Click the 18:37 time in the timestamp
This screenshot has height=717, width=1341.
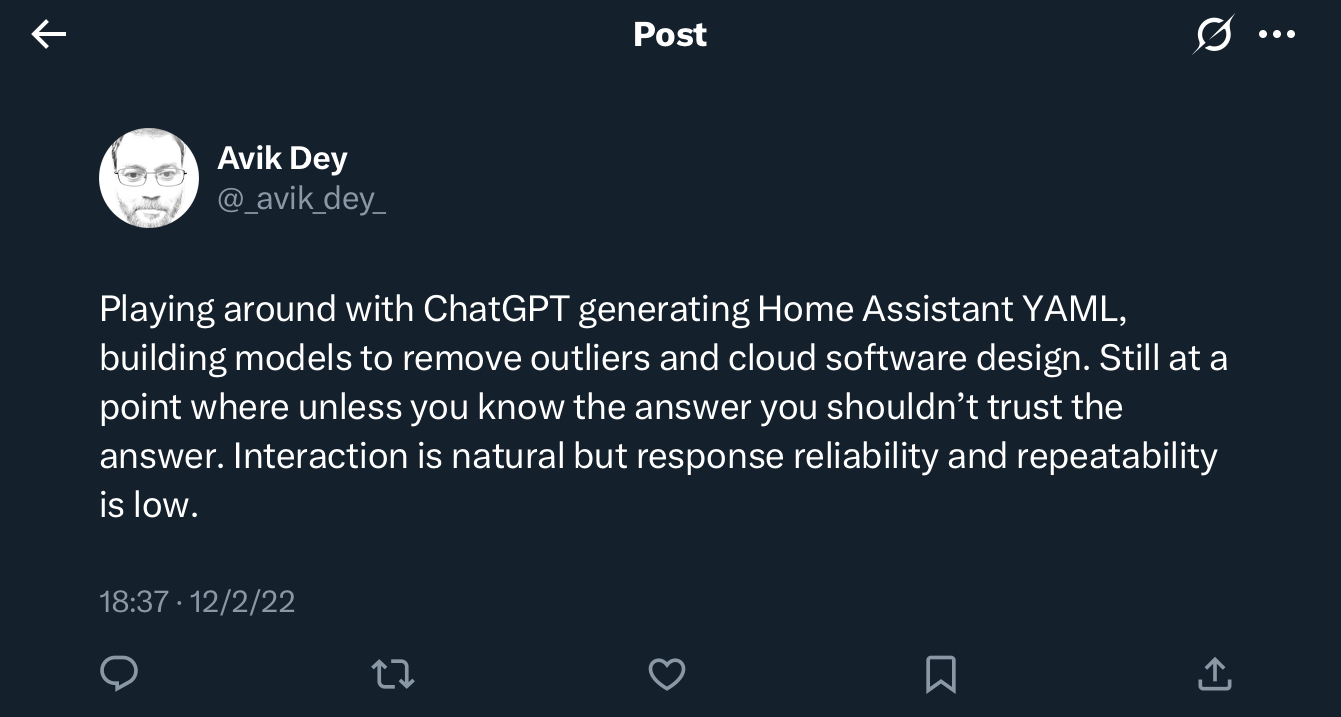(133, 601)
